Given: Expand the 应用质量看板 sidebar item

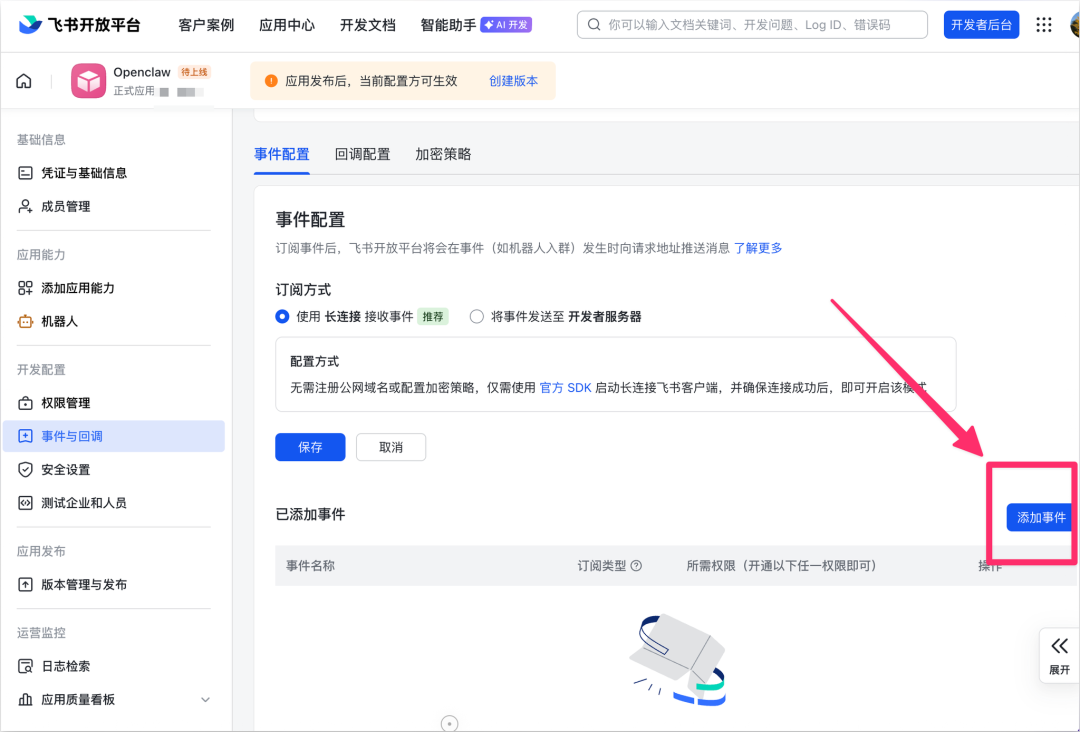Looking at the screenshot, I should [x=205, y=699].
